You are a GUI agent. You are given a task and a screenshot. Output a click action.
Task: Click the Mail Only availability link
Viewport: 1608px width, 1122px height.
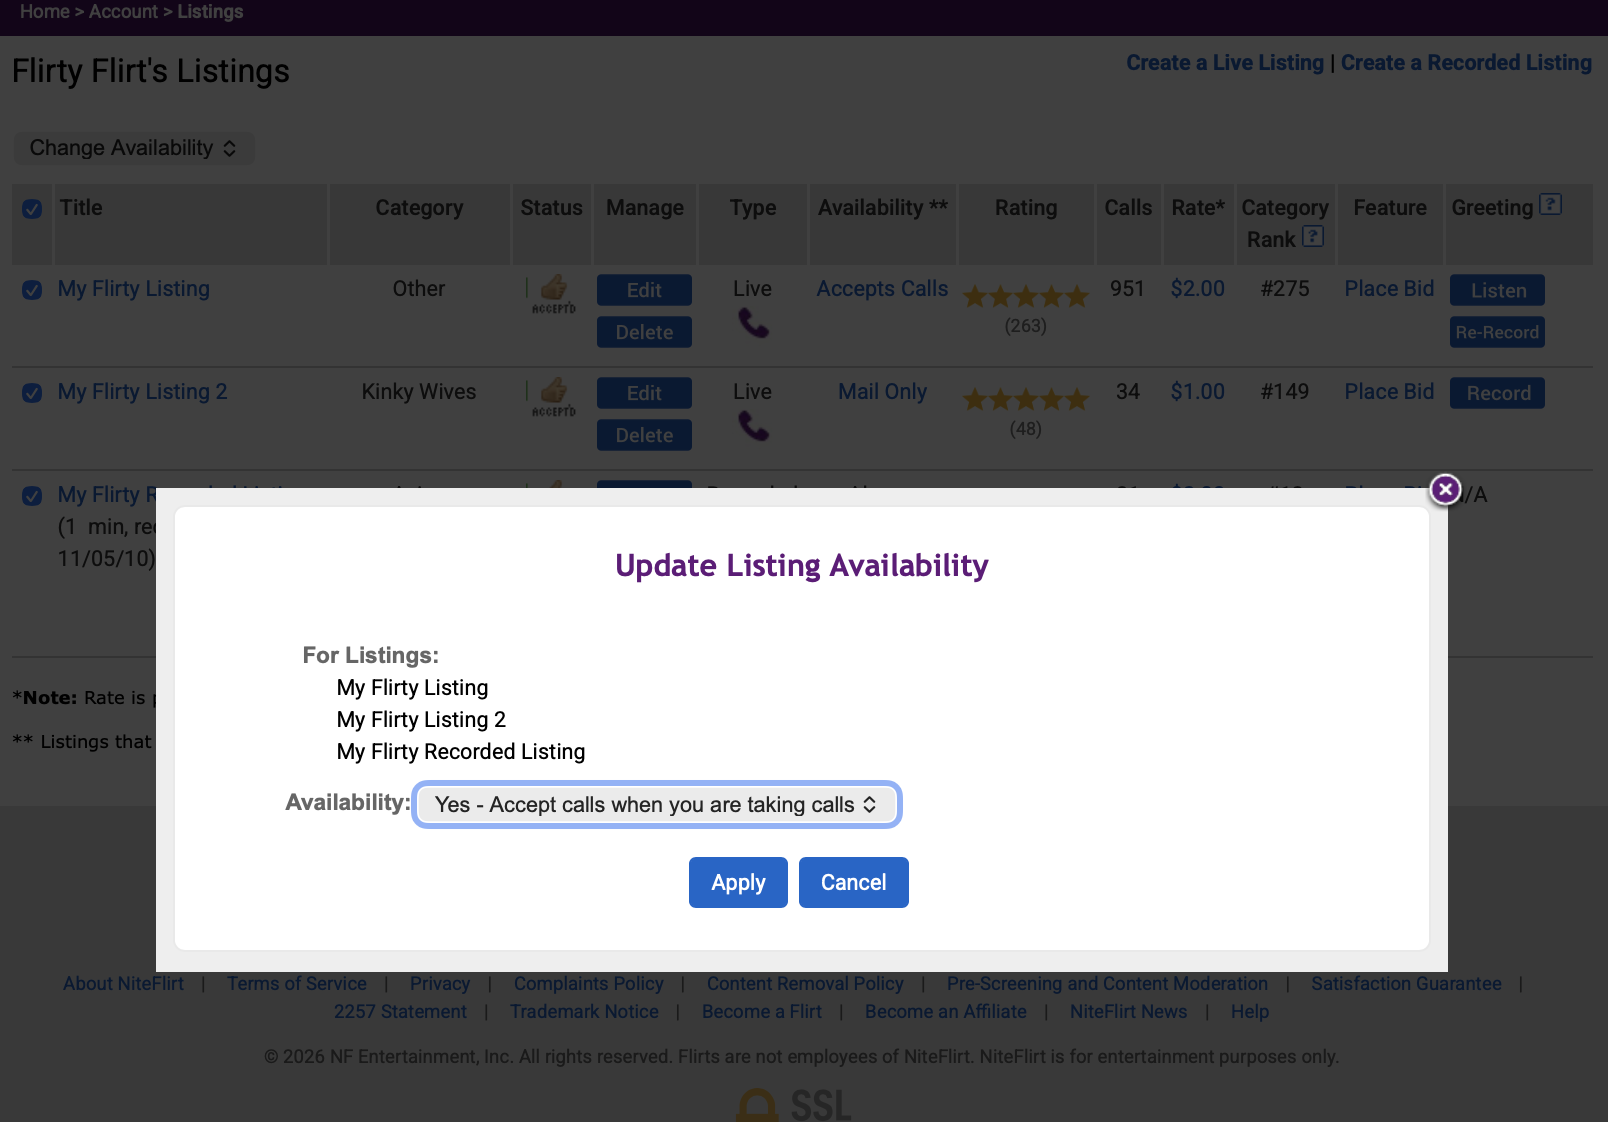pos(882,392)
